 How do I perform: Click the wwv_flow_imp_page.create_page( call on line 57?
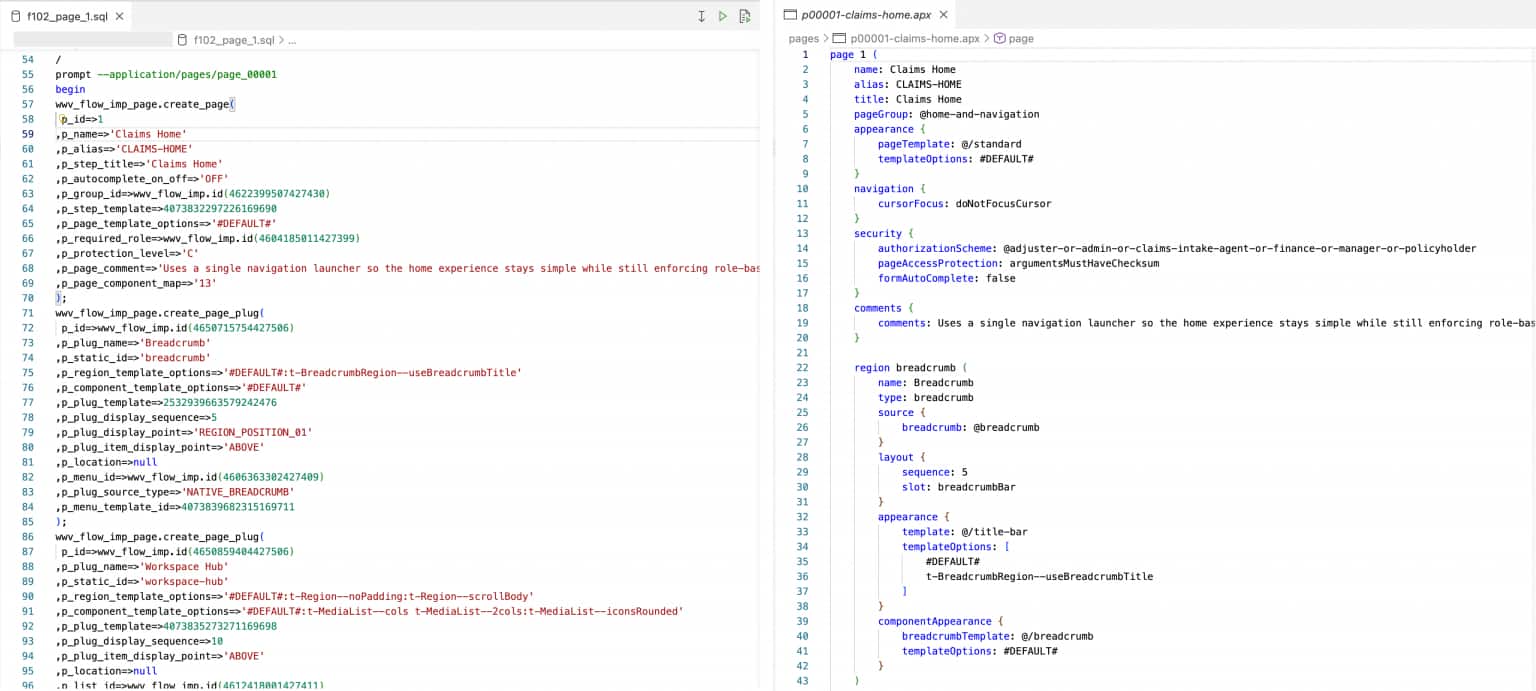coord(145,104)
